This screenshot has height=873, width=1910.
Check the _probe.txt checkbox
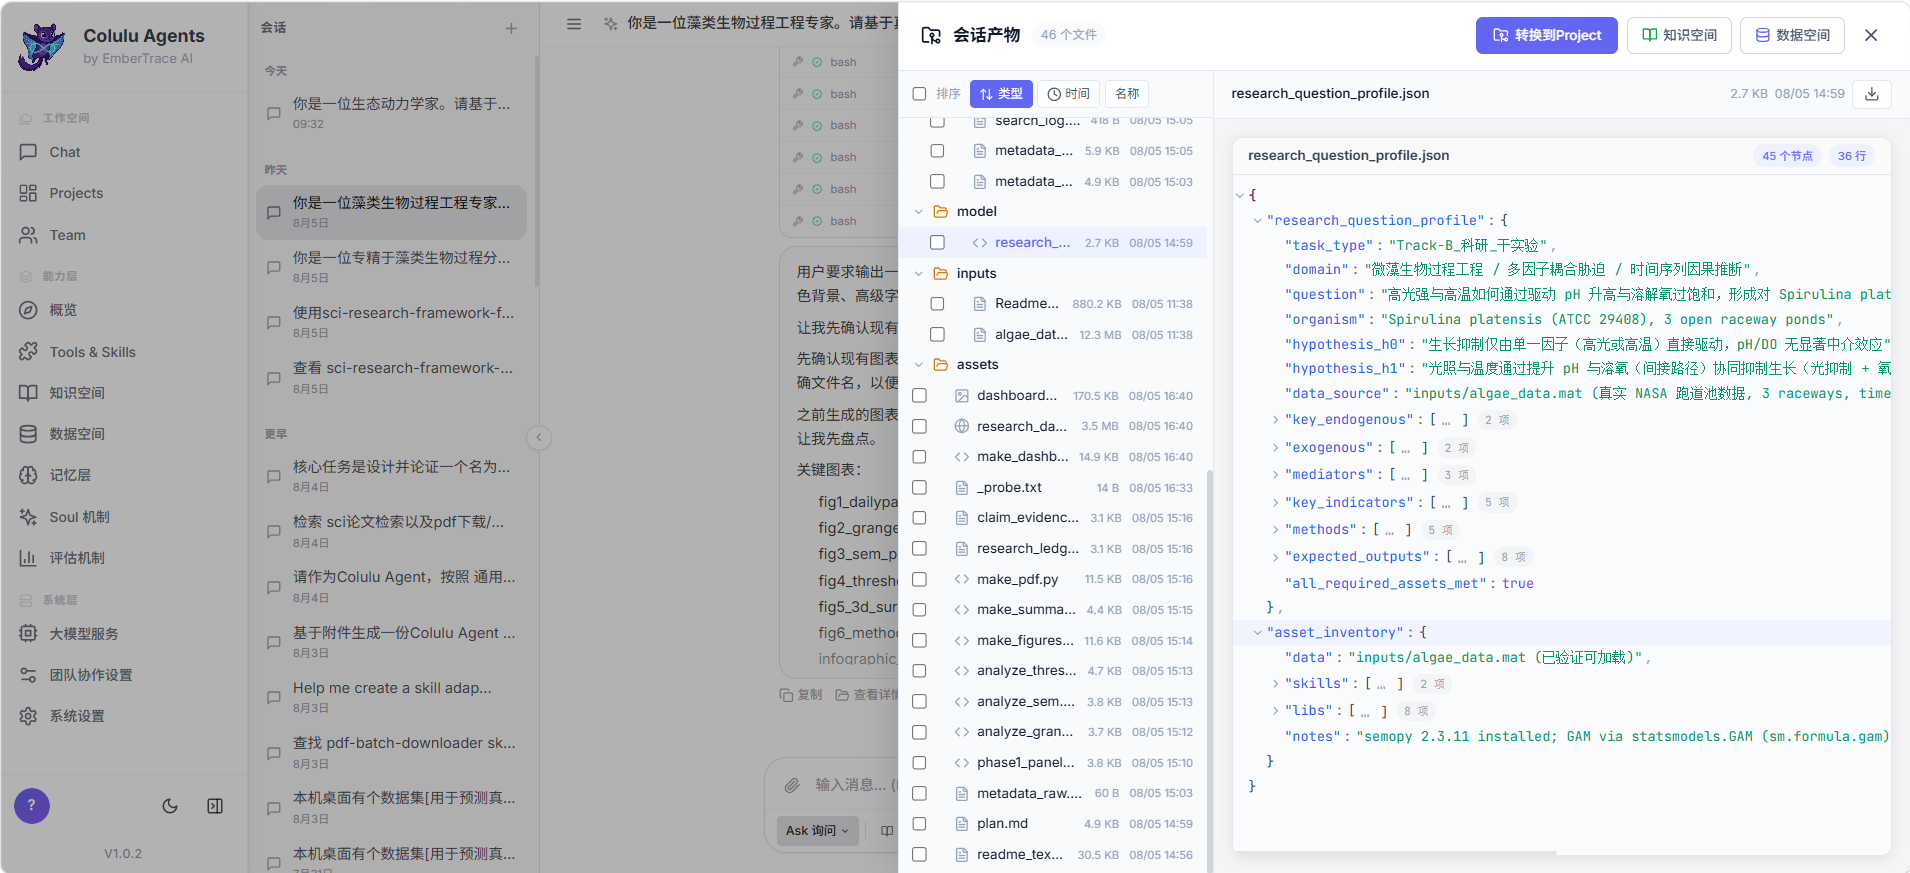(919, 488)
